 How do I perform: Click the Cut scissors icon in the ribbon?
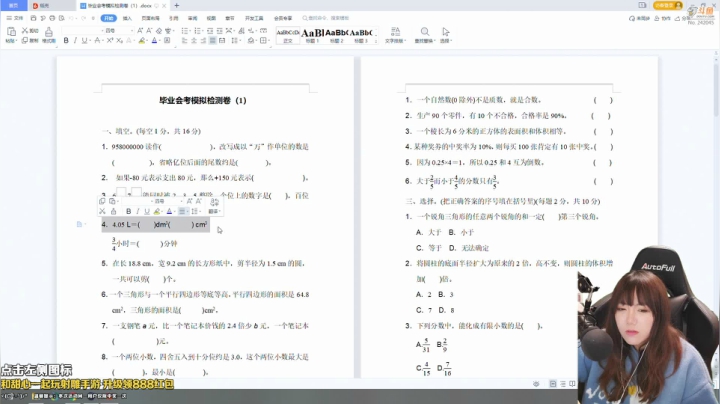[25, 30]
